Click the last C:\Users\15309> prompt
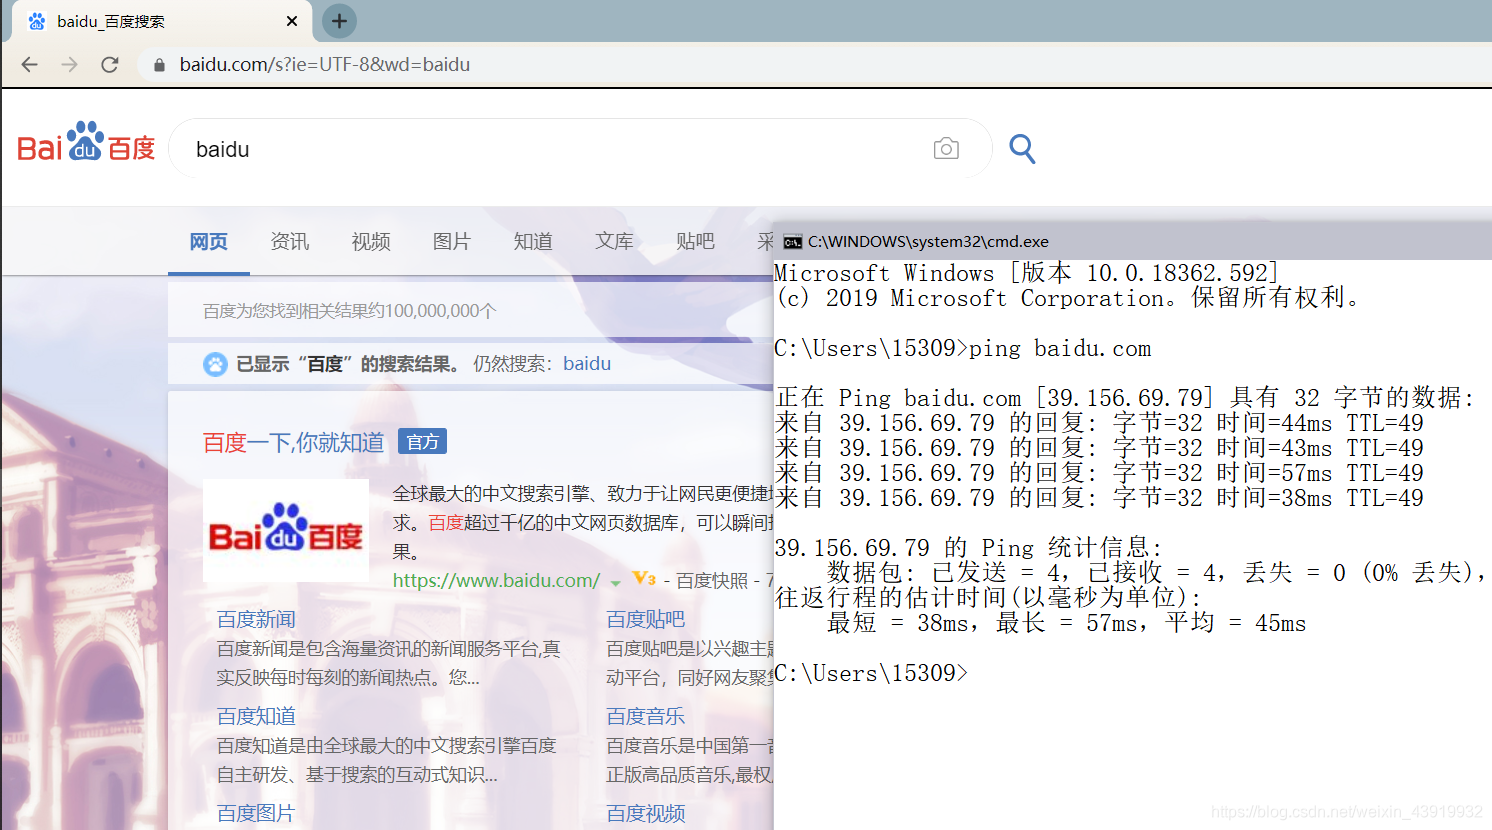Image resolution: width=1492 pixels, height=830 pixels. [871, 674]
